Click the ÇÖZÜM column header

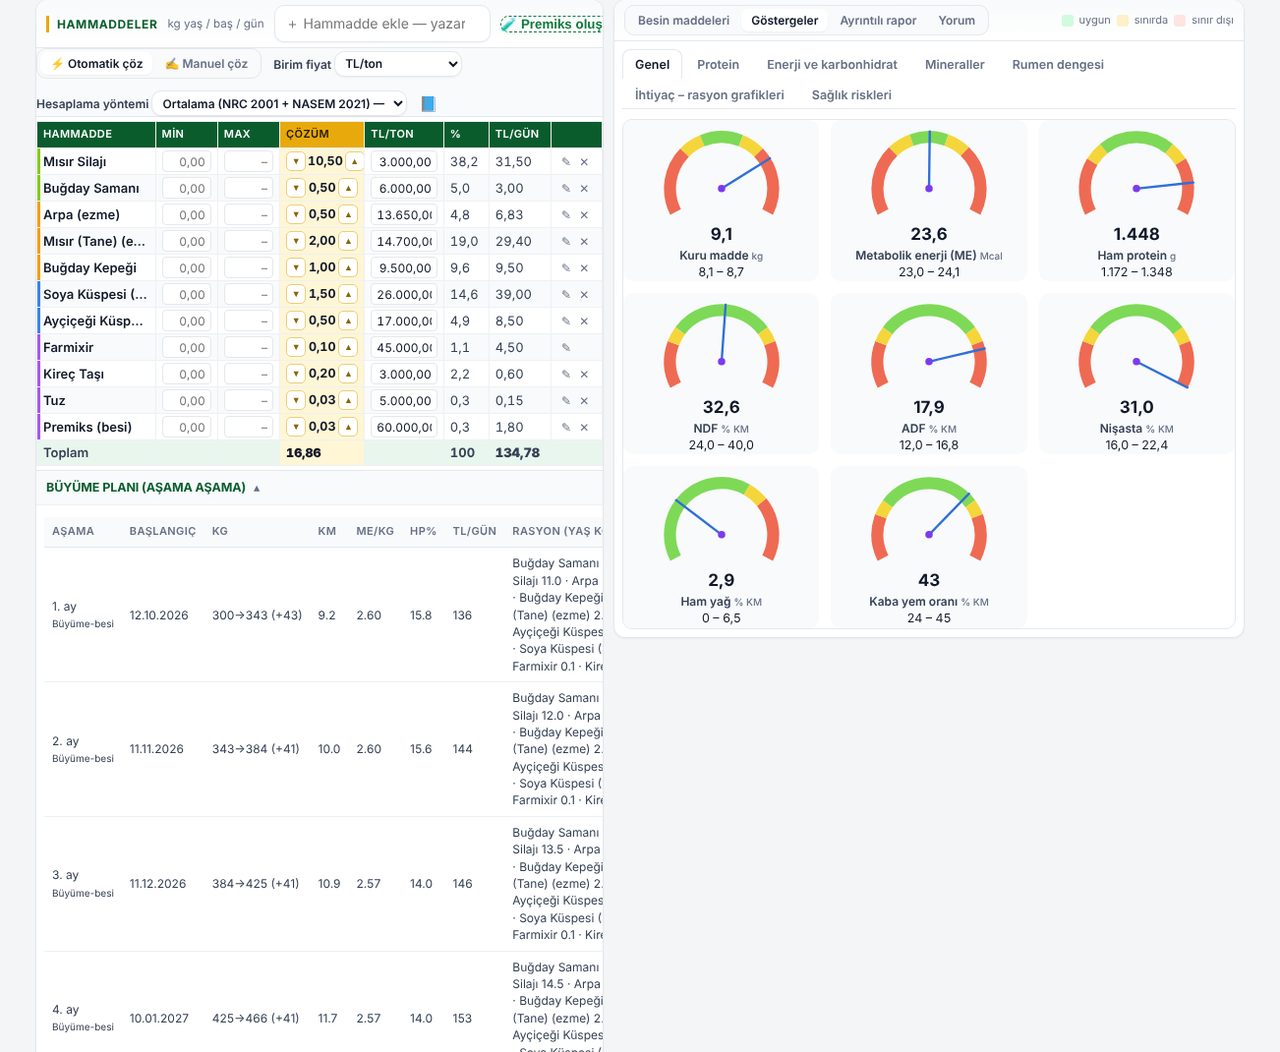click(321, 134)
